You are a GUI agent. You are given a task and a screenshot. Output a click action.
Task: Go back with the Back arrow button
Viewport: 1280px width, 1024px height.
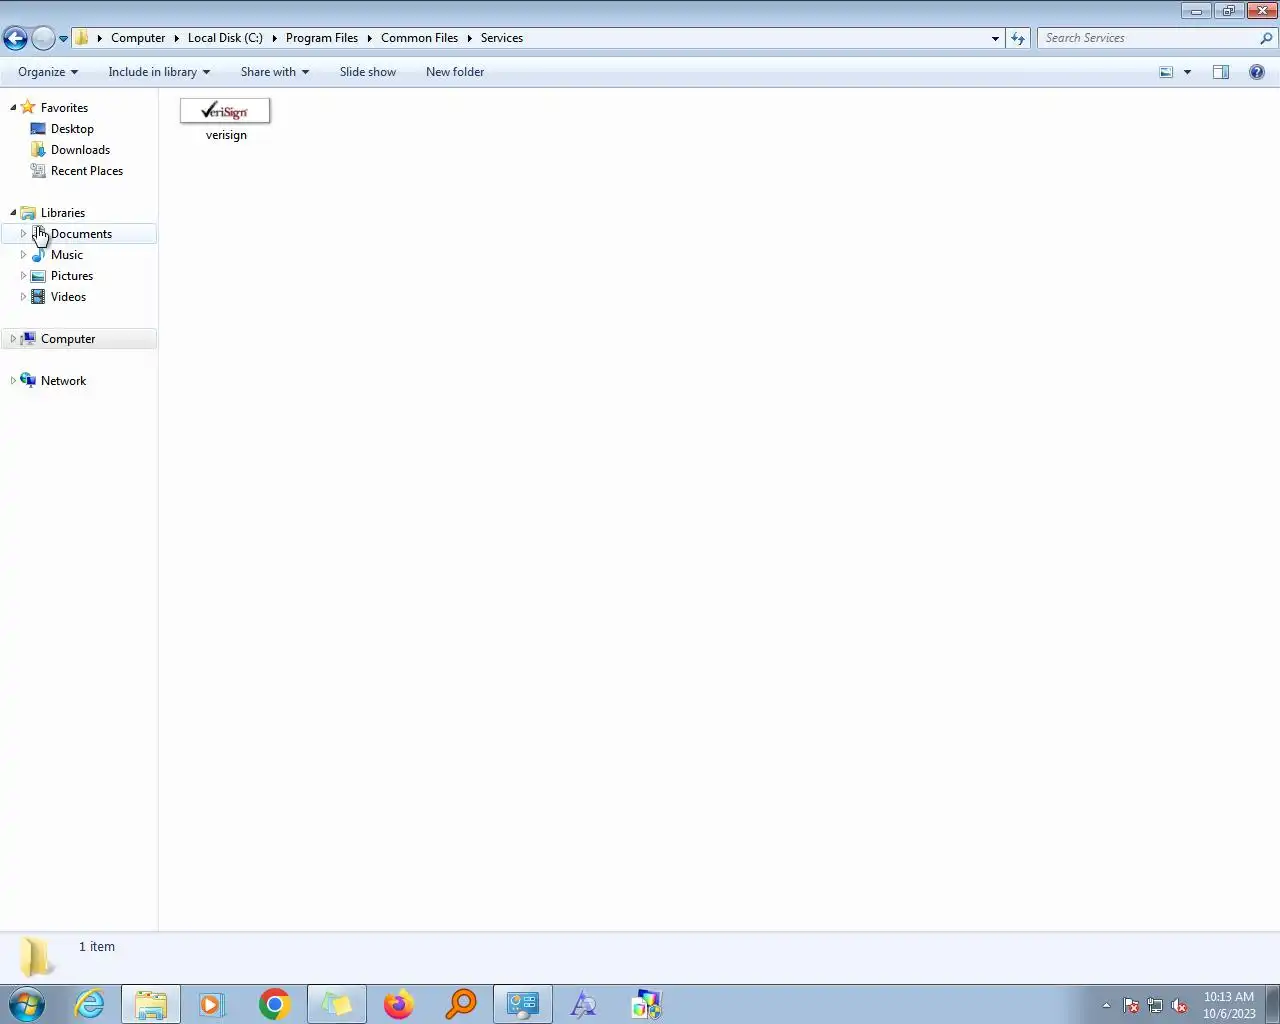(x=15, y=38)
